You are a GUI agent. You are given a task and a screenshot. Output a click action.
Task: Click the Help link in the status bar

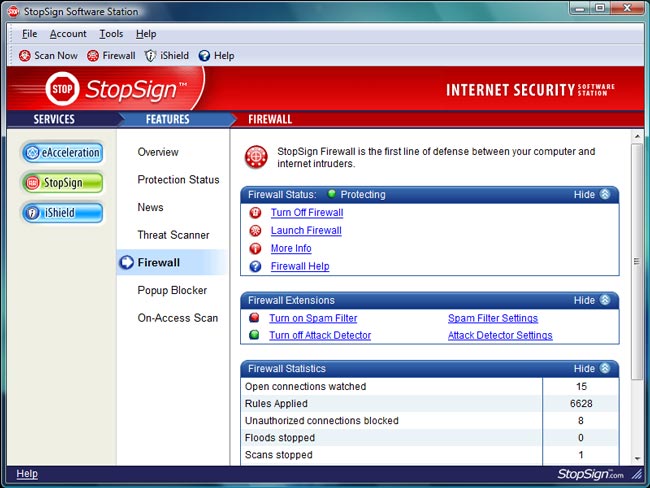coord(27,473)
